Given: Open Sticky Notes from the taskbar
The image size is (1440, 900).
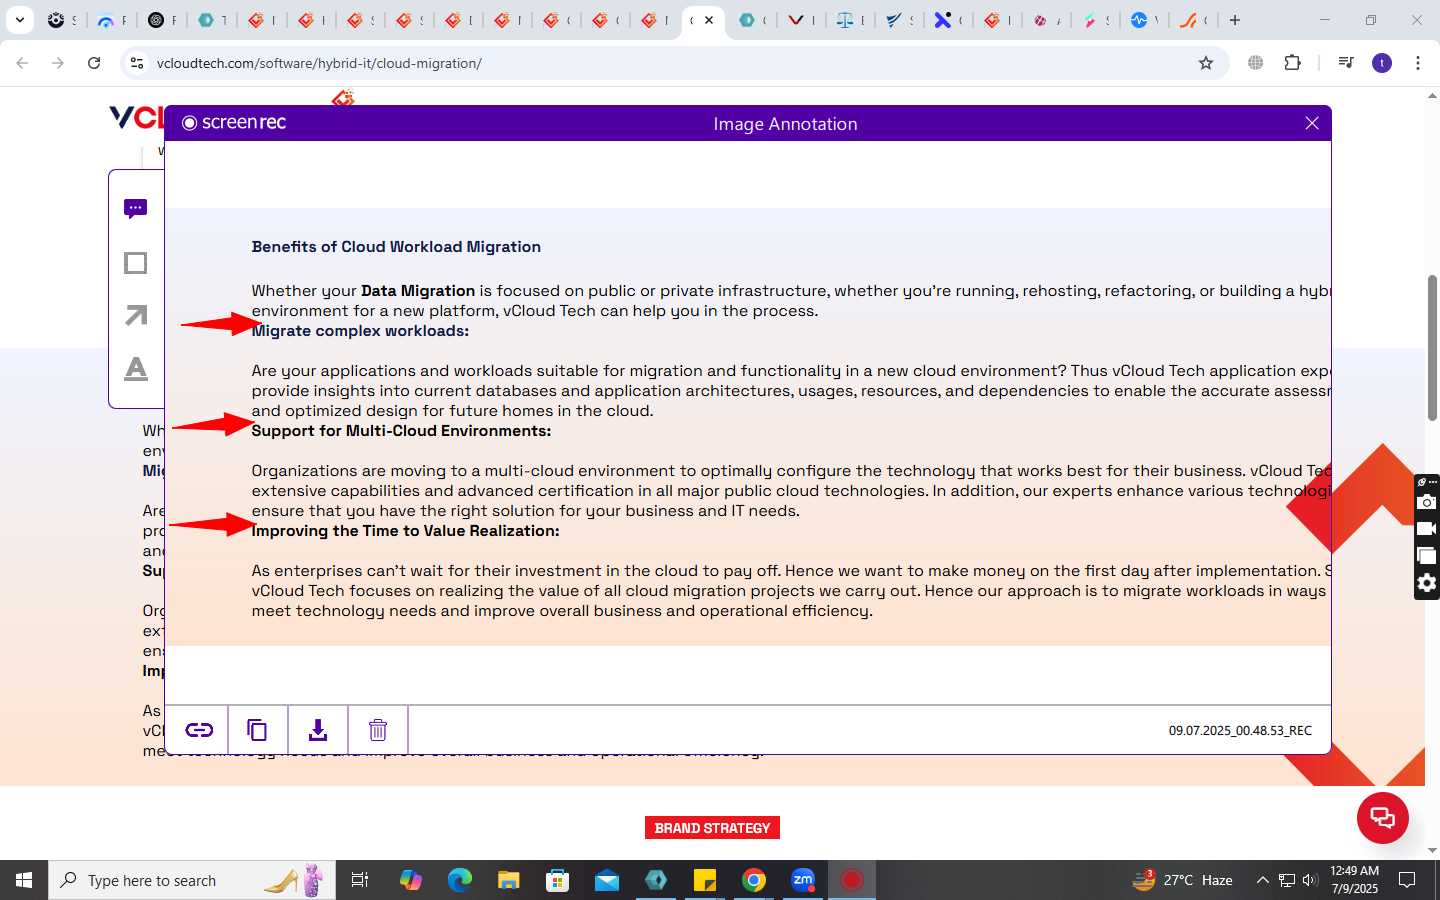Looking at the screenshot, I should pyautogui.click(x=705, y=880).
